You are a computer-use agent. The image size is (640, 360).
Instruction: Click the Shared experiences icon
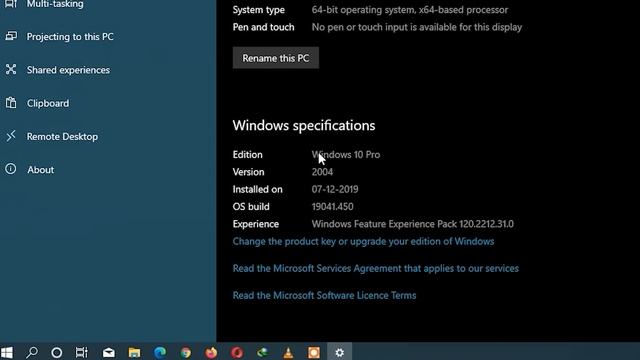point(11,69)
